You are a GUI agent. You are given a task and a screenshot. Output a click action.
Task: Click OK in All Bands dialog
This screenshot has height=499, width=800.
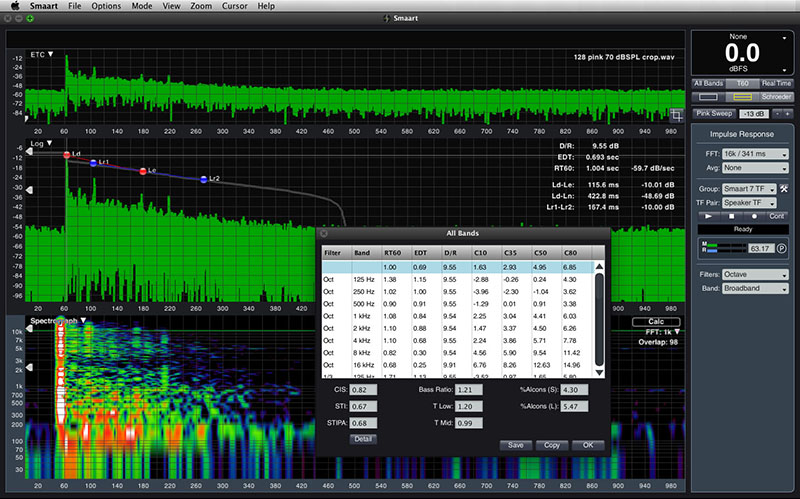tap(588, 445)
